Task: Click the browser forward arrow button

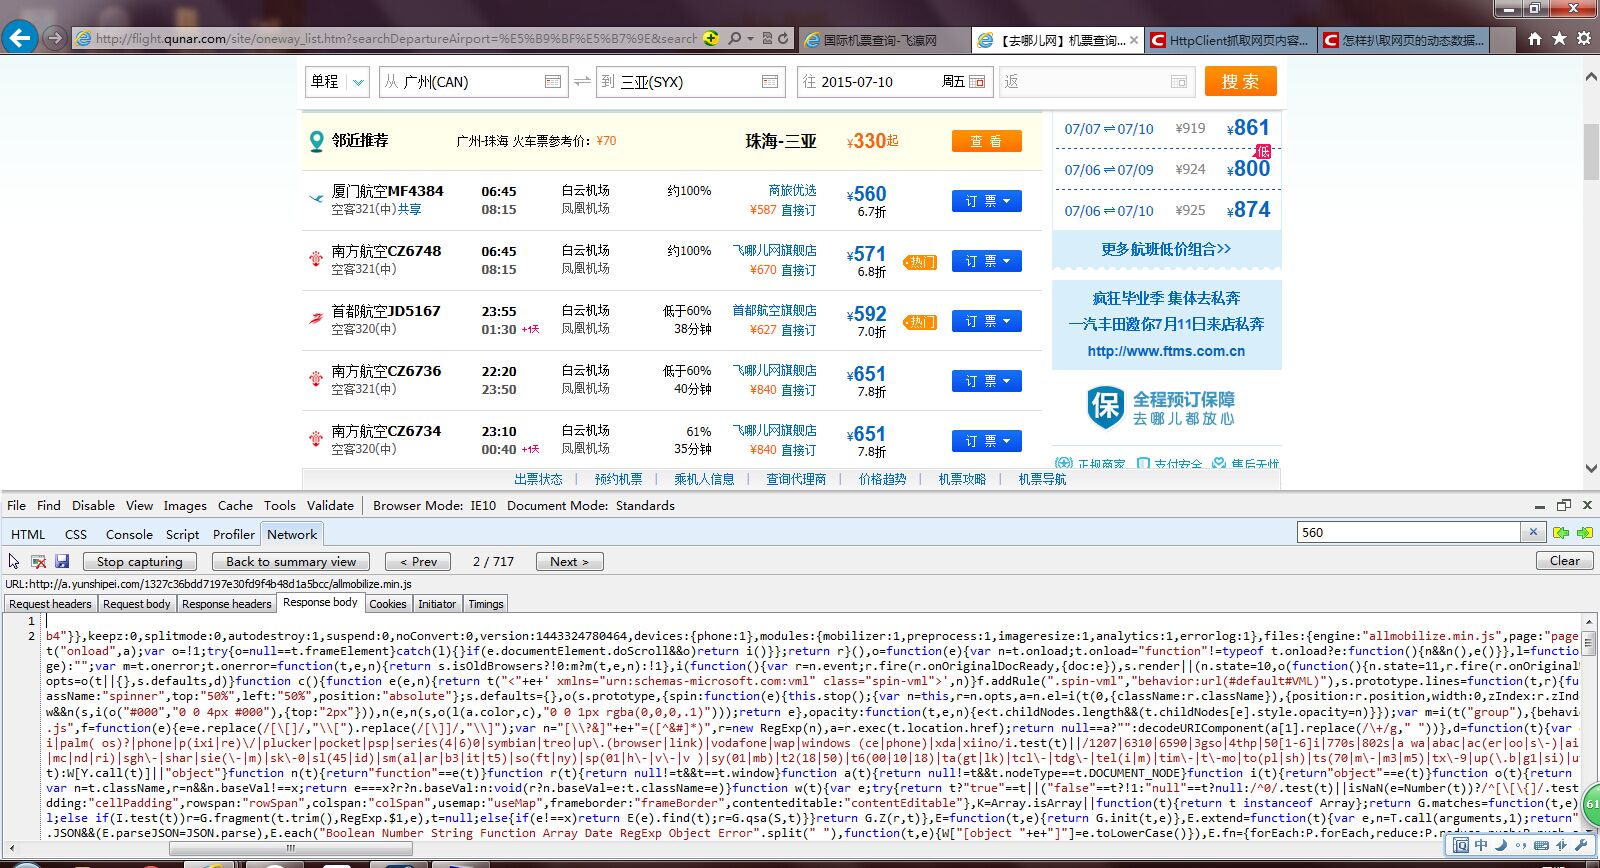Action: (54, 38)
